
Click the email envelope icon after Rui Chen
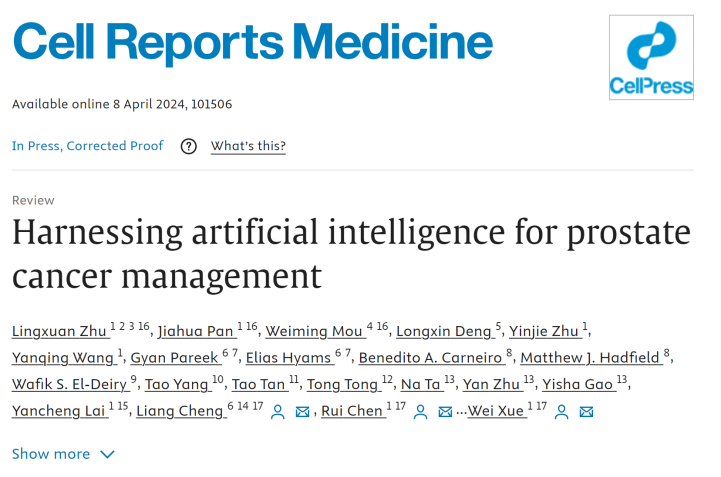click(445, 412)
